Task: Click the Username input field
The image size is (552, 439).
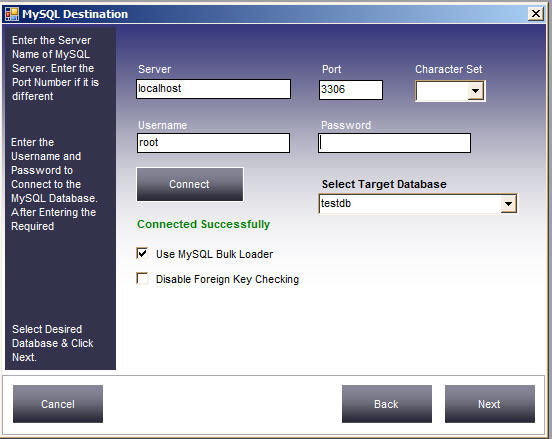Action: coord(213,143)
